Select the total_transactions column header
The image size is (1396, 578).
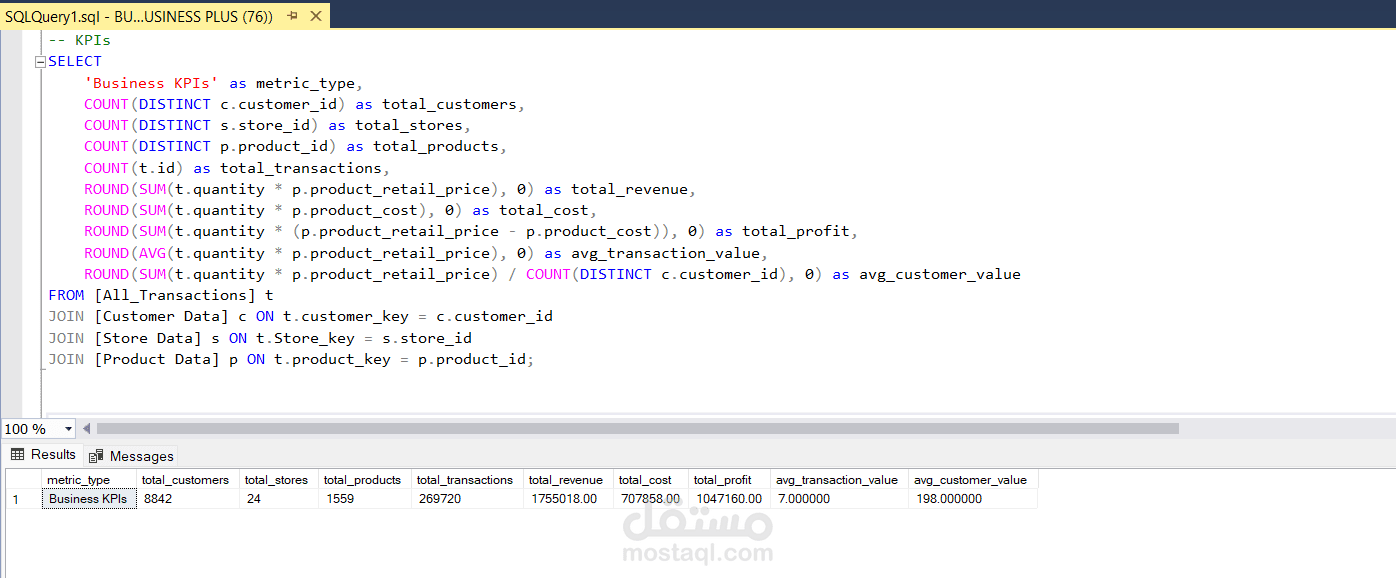pyautogui.click(x=467, y=480)
